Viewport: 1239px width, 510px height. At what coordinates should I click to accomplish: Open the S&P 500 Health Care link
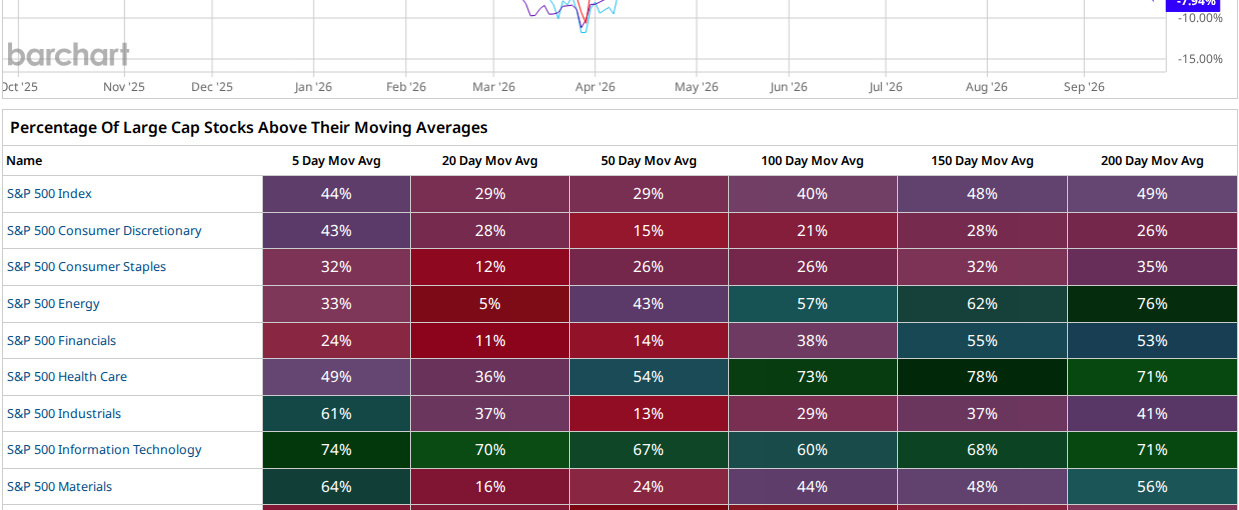[x=67, y=377]
